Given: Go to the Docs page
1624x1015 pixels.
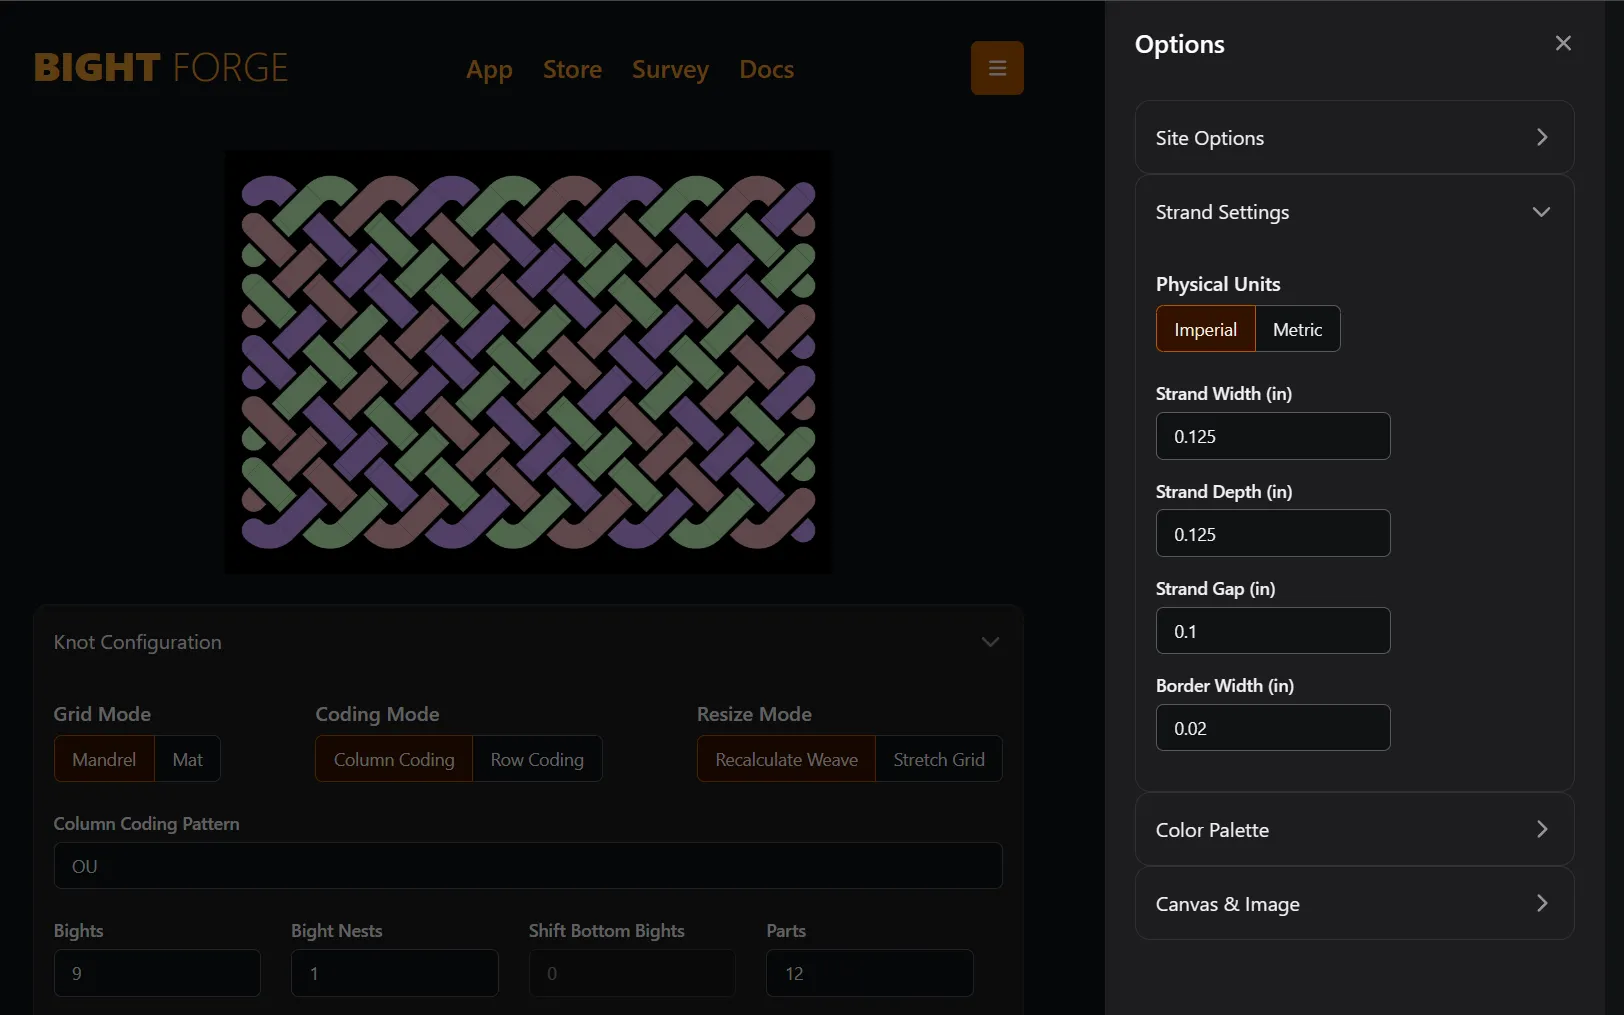Looking at the screenshot, I should (766, 69).
